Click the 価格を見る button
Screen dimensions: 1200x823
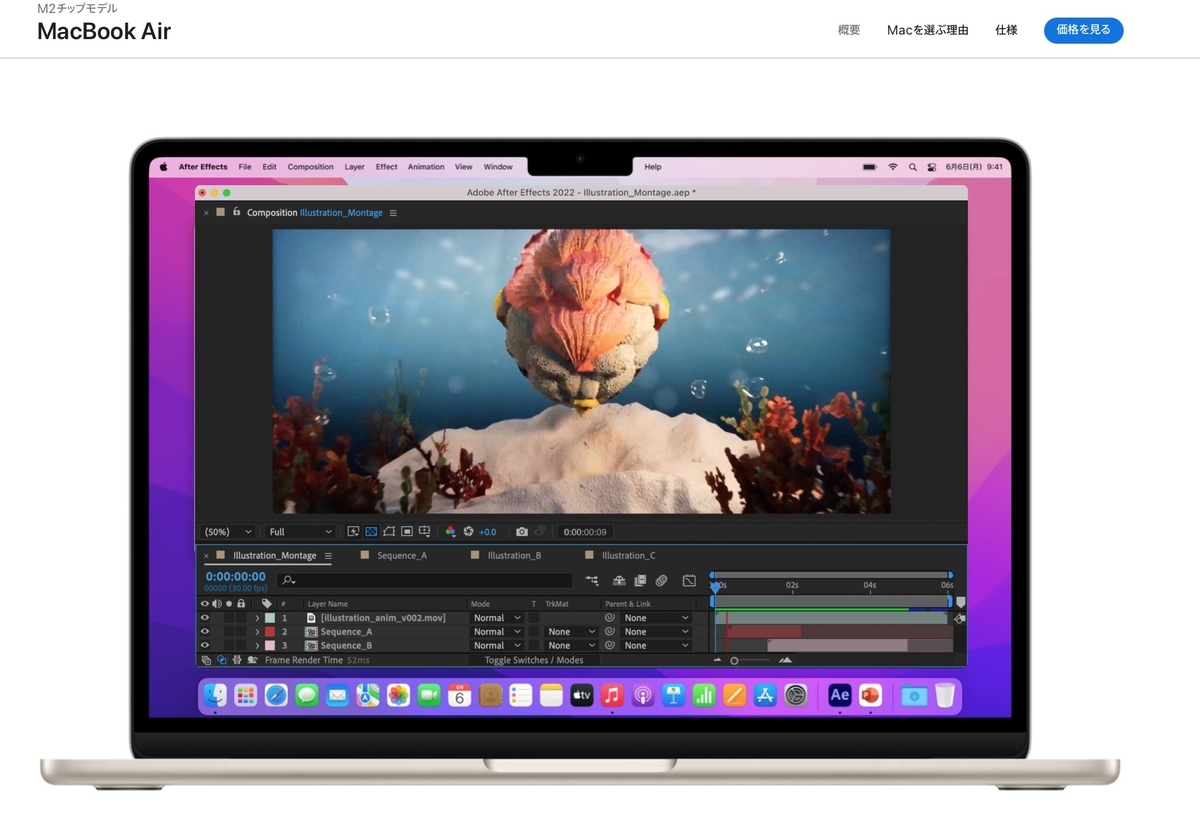tap(1084, 30)
